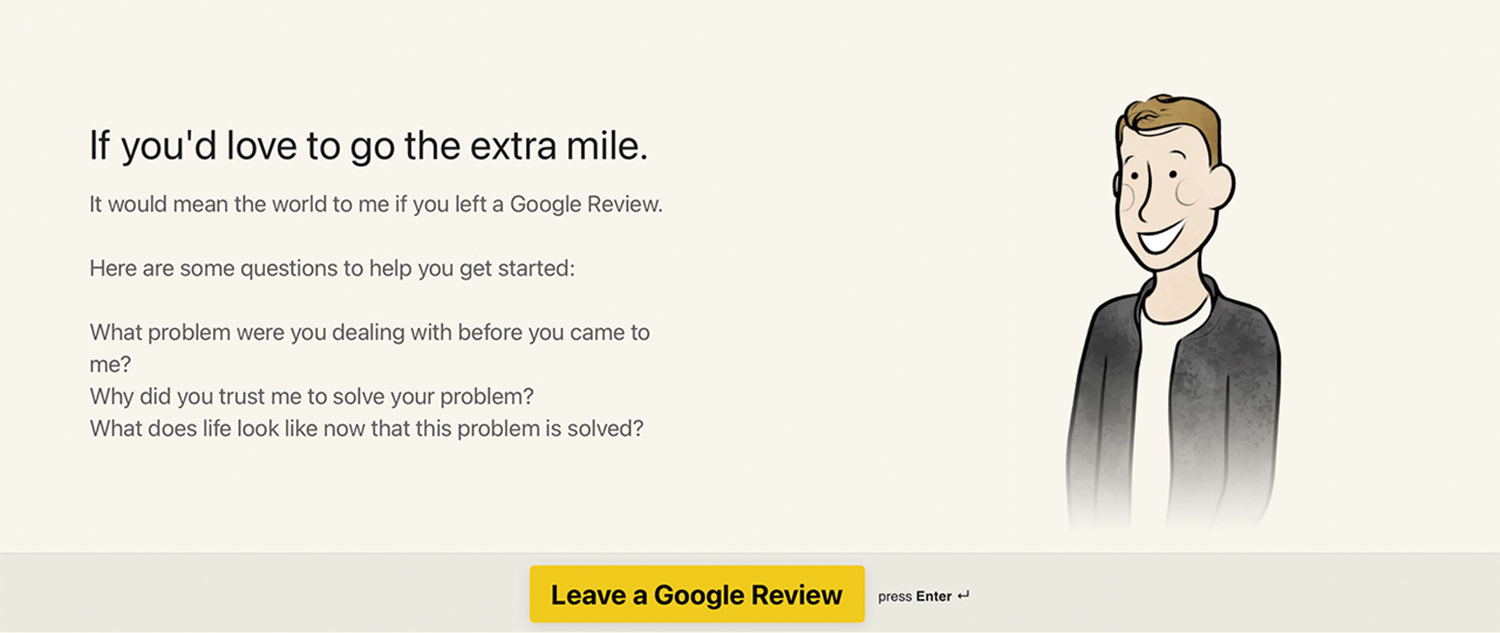Click the Enter key arrow icon

coord(963,596)
